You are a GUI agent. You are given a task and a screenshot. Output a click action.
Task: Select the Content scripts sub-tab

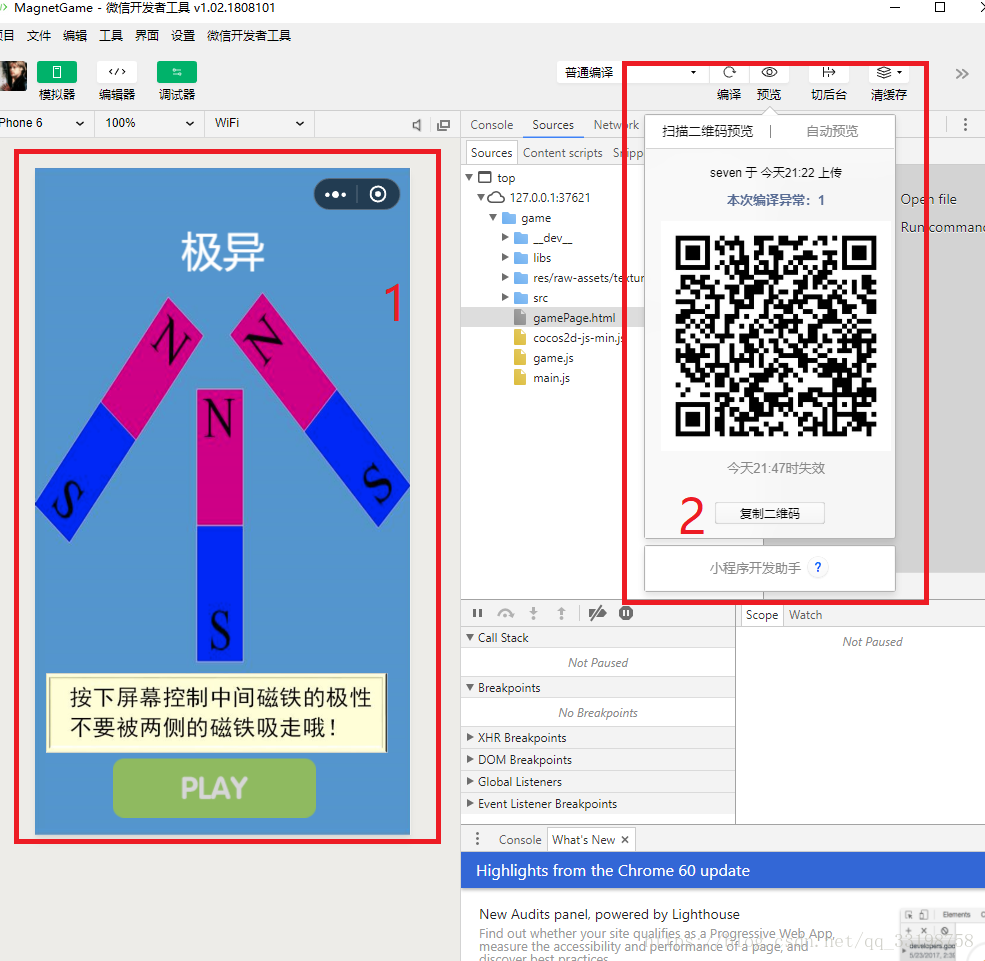click(x=562, y=153)
